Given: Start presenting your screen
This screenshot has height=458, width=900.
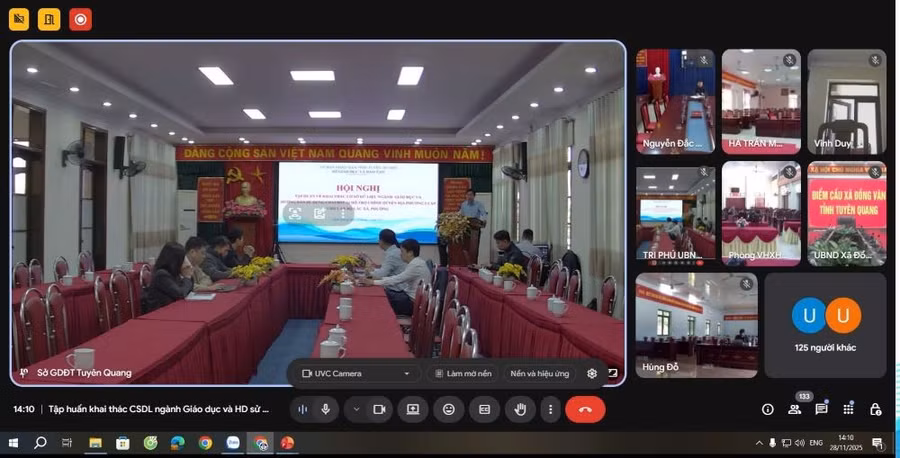Looking at the screenshot, I should coord(412,409).
